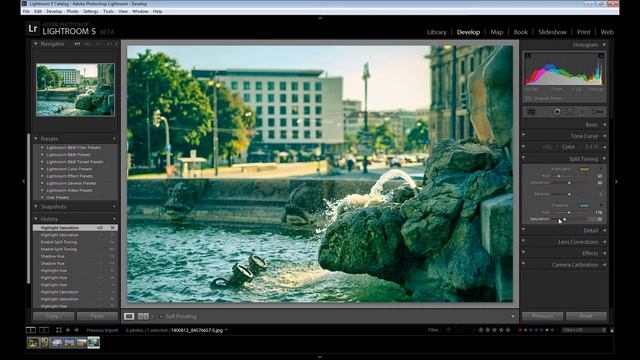Toggle the HSL/Color/B&W panel on/off switch
The width and height of the screenshot is (640, 360).
(x=524, y=145)
